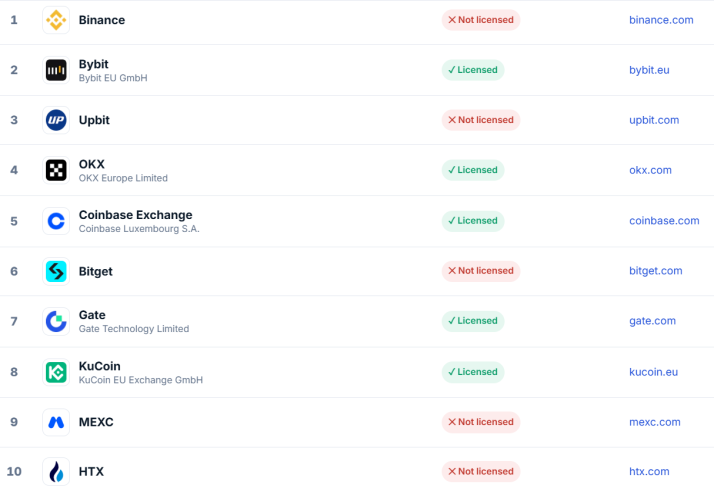Viewport: 714px width, 491px height.
Task: Follow the coinbase.com link
Action: [664, 221]
